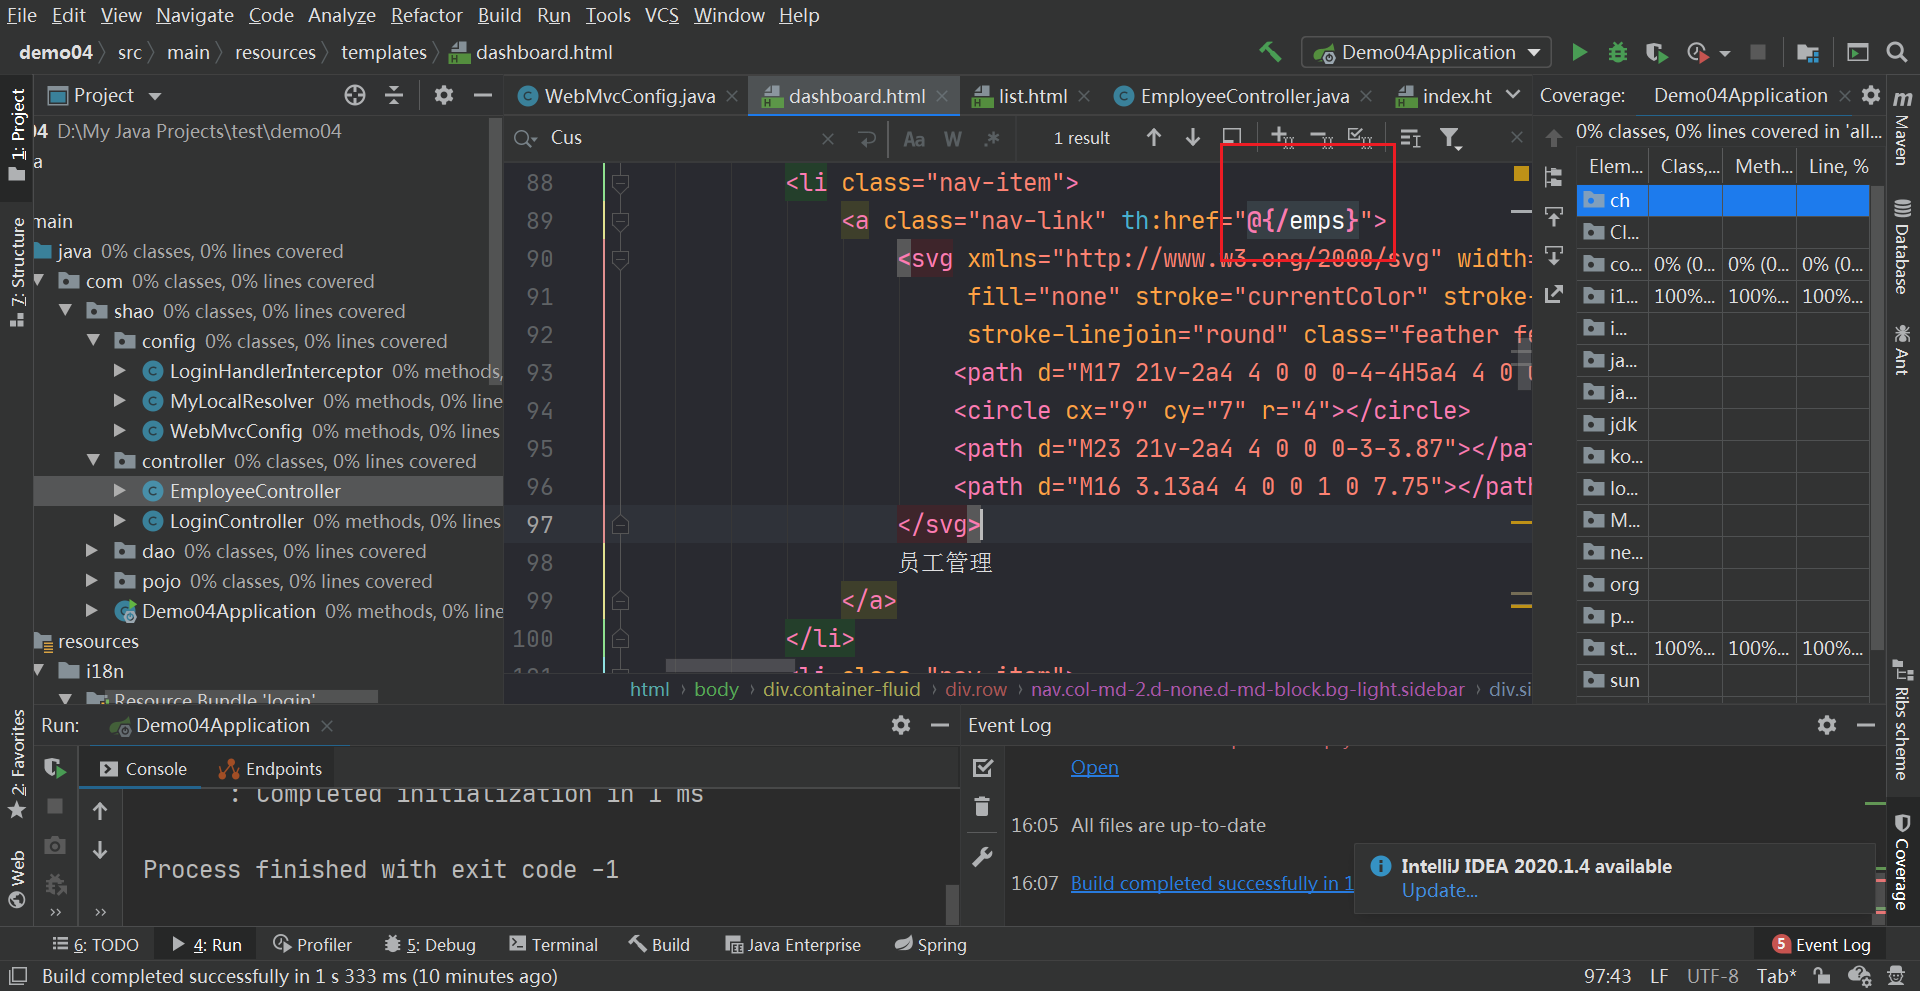Open the Project Structure dialog icon
This screenshot has height=991, width=1920.
[x=1807, y=52]
